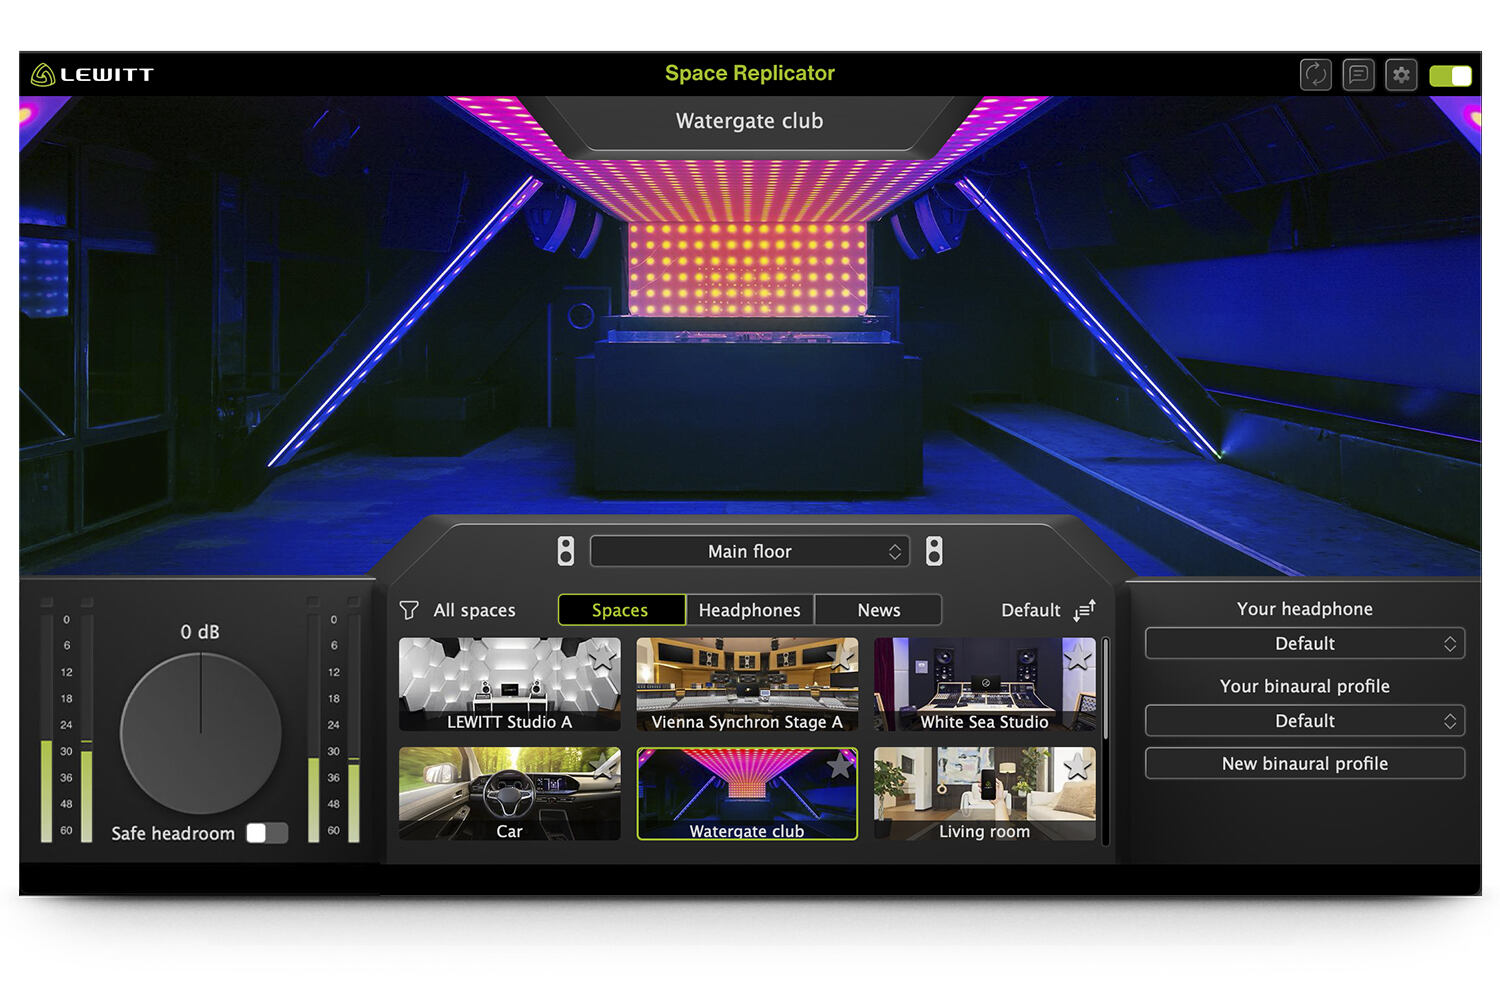The width and height of the screenshot is (1500, 1000).
Task: Open settings via the gear icon
Action: [1401, 75]
